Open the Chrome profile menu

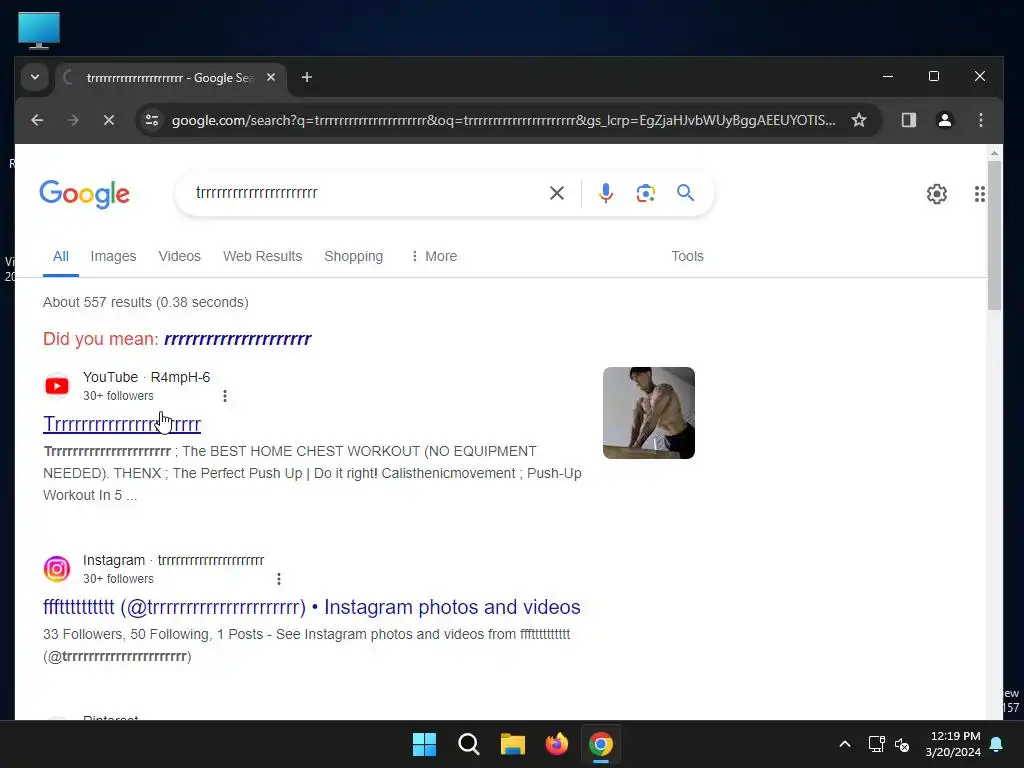(x=944, y=120)
